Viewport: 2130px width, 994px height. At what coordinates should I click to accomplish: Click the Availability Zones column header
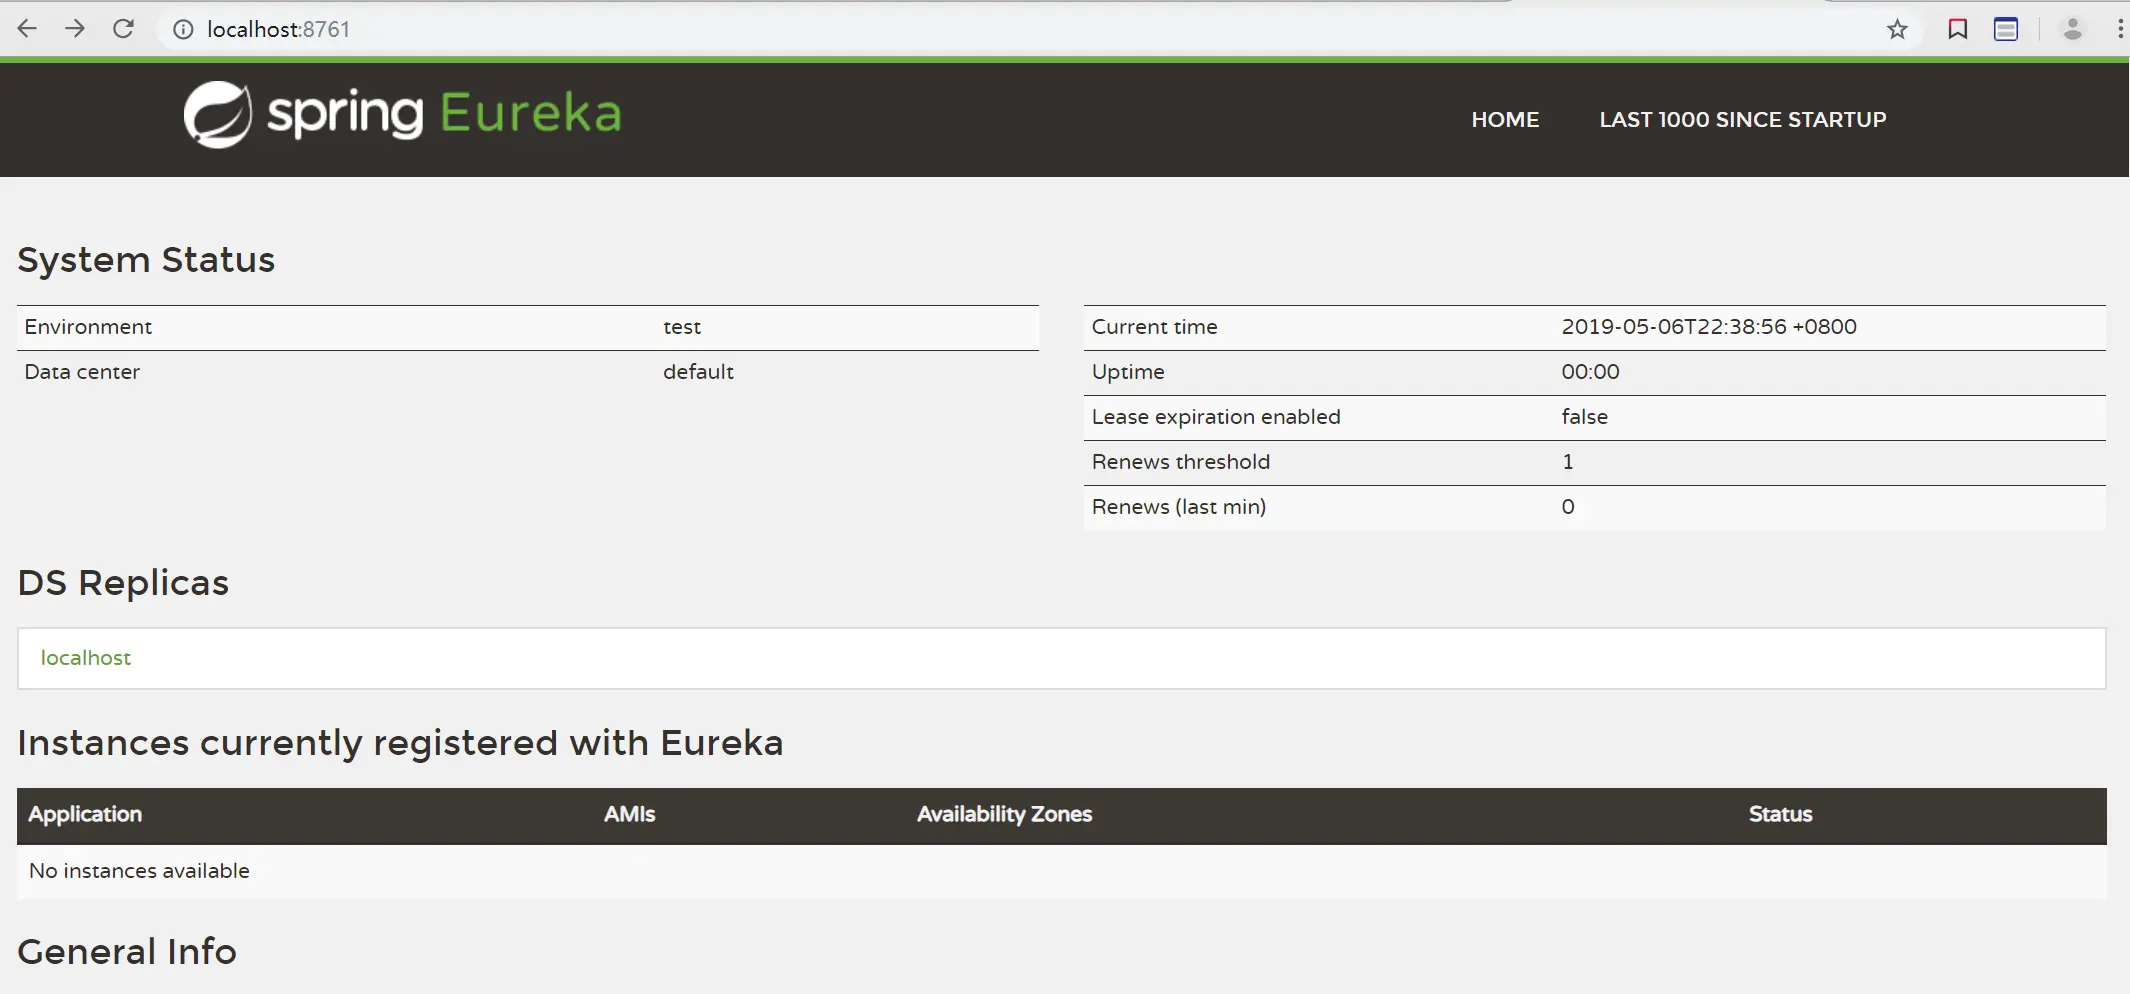point(1004,814)
